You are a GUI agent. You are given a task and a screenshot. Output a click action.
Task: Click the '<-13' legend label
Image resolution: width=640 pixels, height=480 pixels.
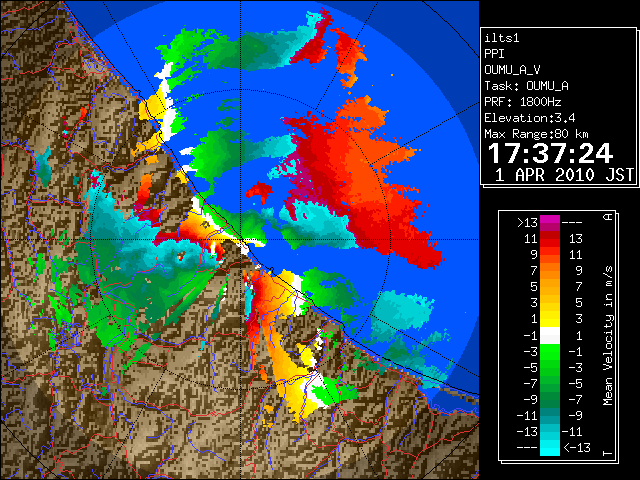pyautogui.click(x=577, y=447)
